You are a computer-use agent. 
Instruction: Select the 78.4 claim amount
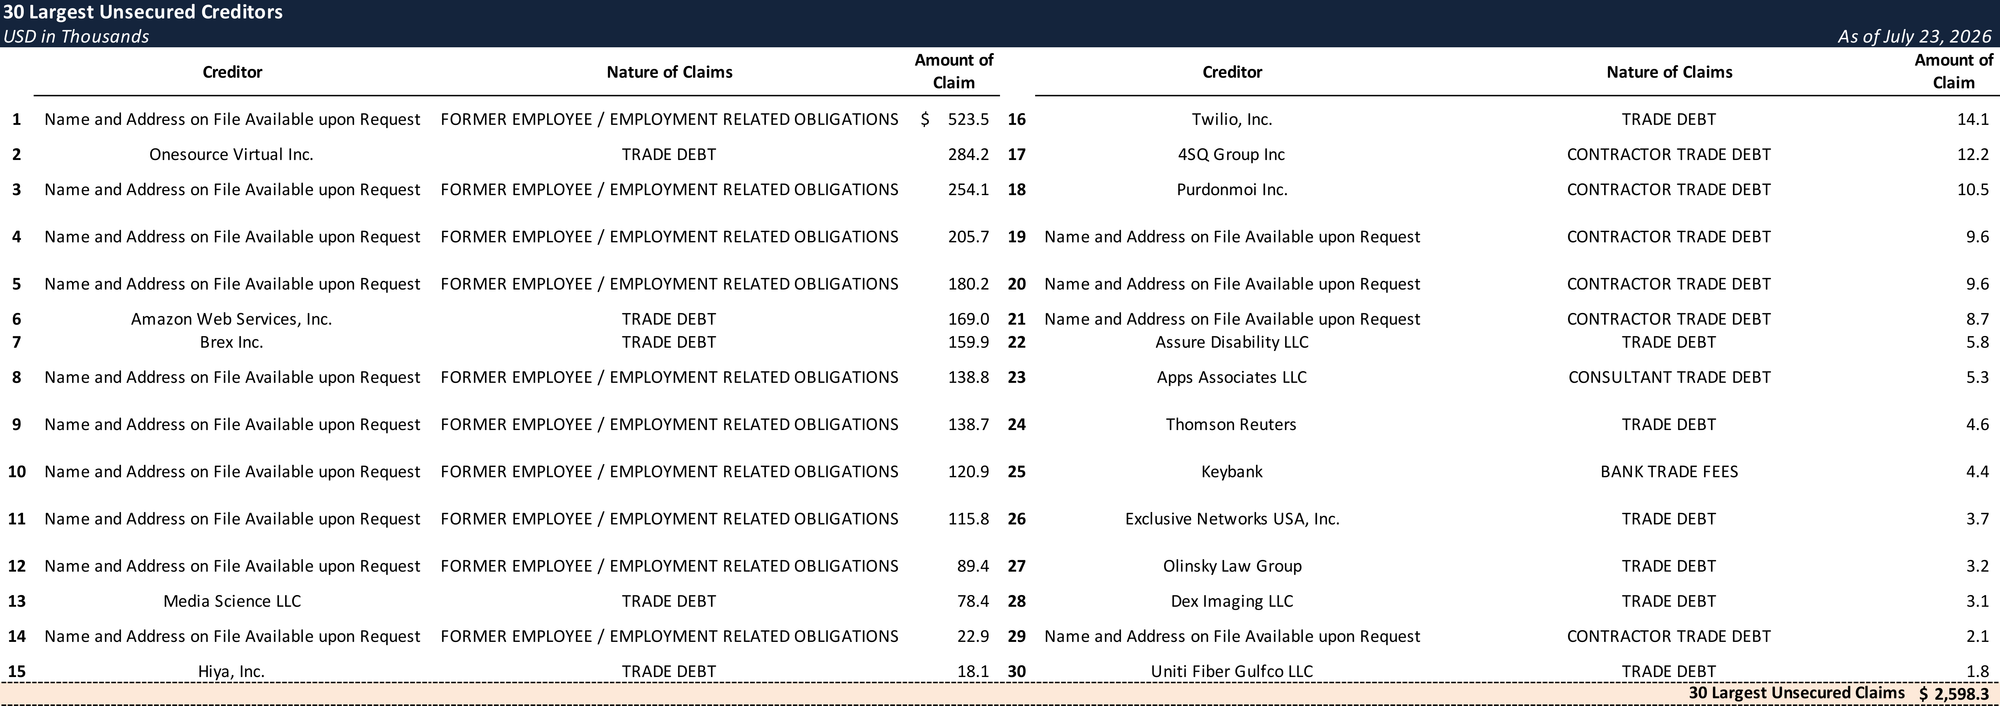coord(973,601)
